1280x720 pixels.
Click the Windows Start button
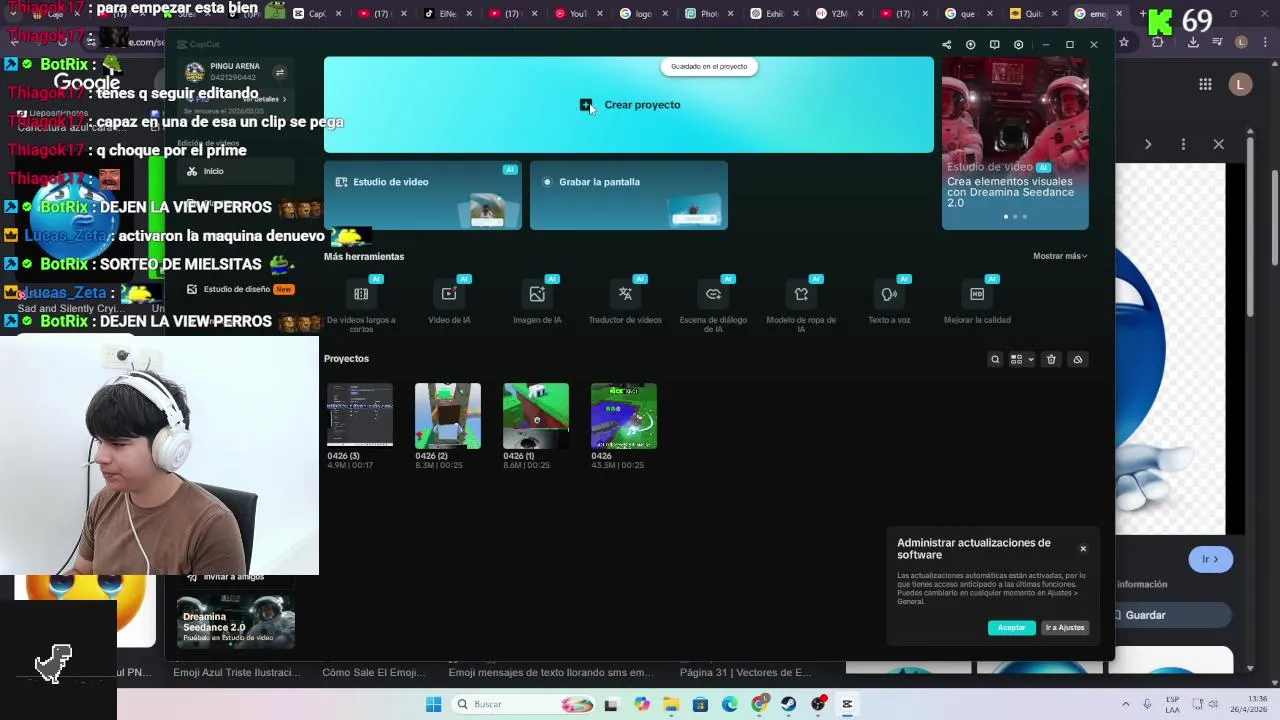pyautogui.click(x=433, y=705)
